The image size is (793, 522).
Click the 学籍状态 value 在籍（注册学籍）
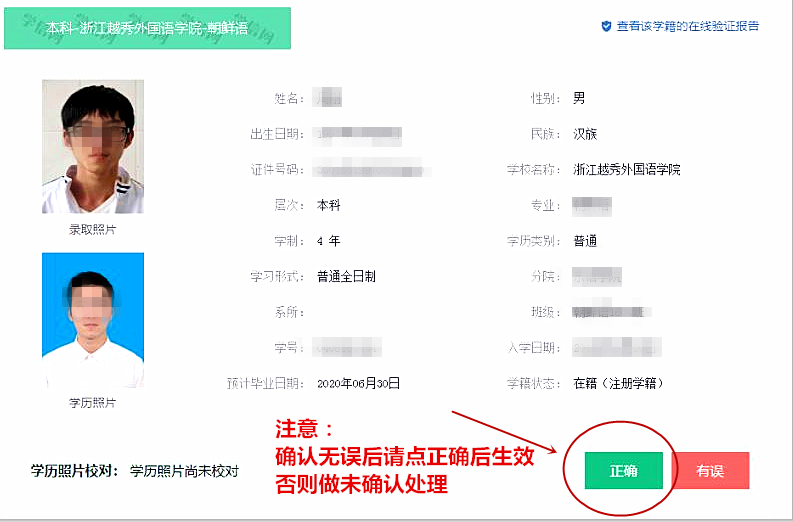[618, 383]
